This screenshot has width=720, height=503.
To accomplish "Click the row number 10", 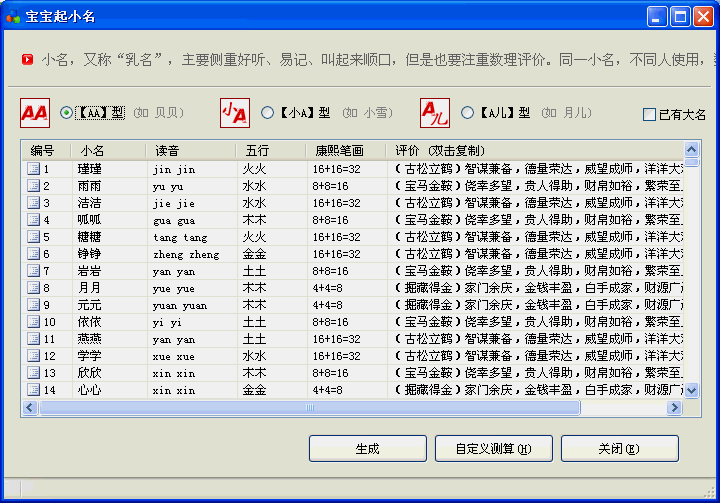I will pyautogui.click(x=50, y=322).
